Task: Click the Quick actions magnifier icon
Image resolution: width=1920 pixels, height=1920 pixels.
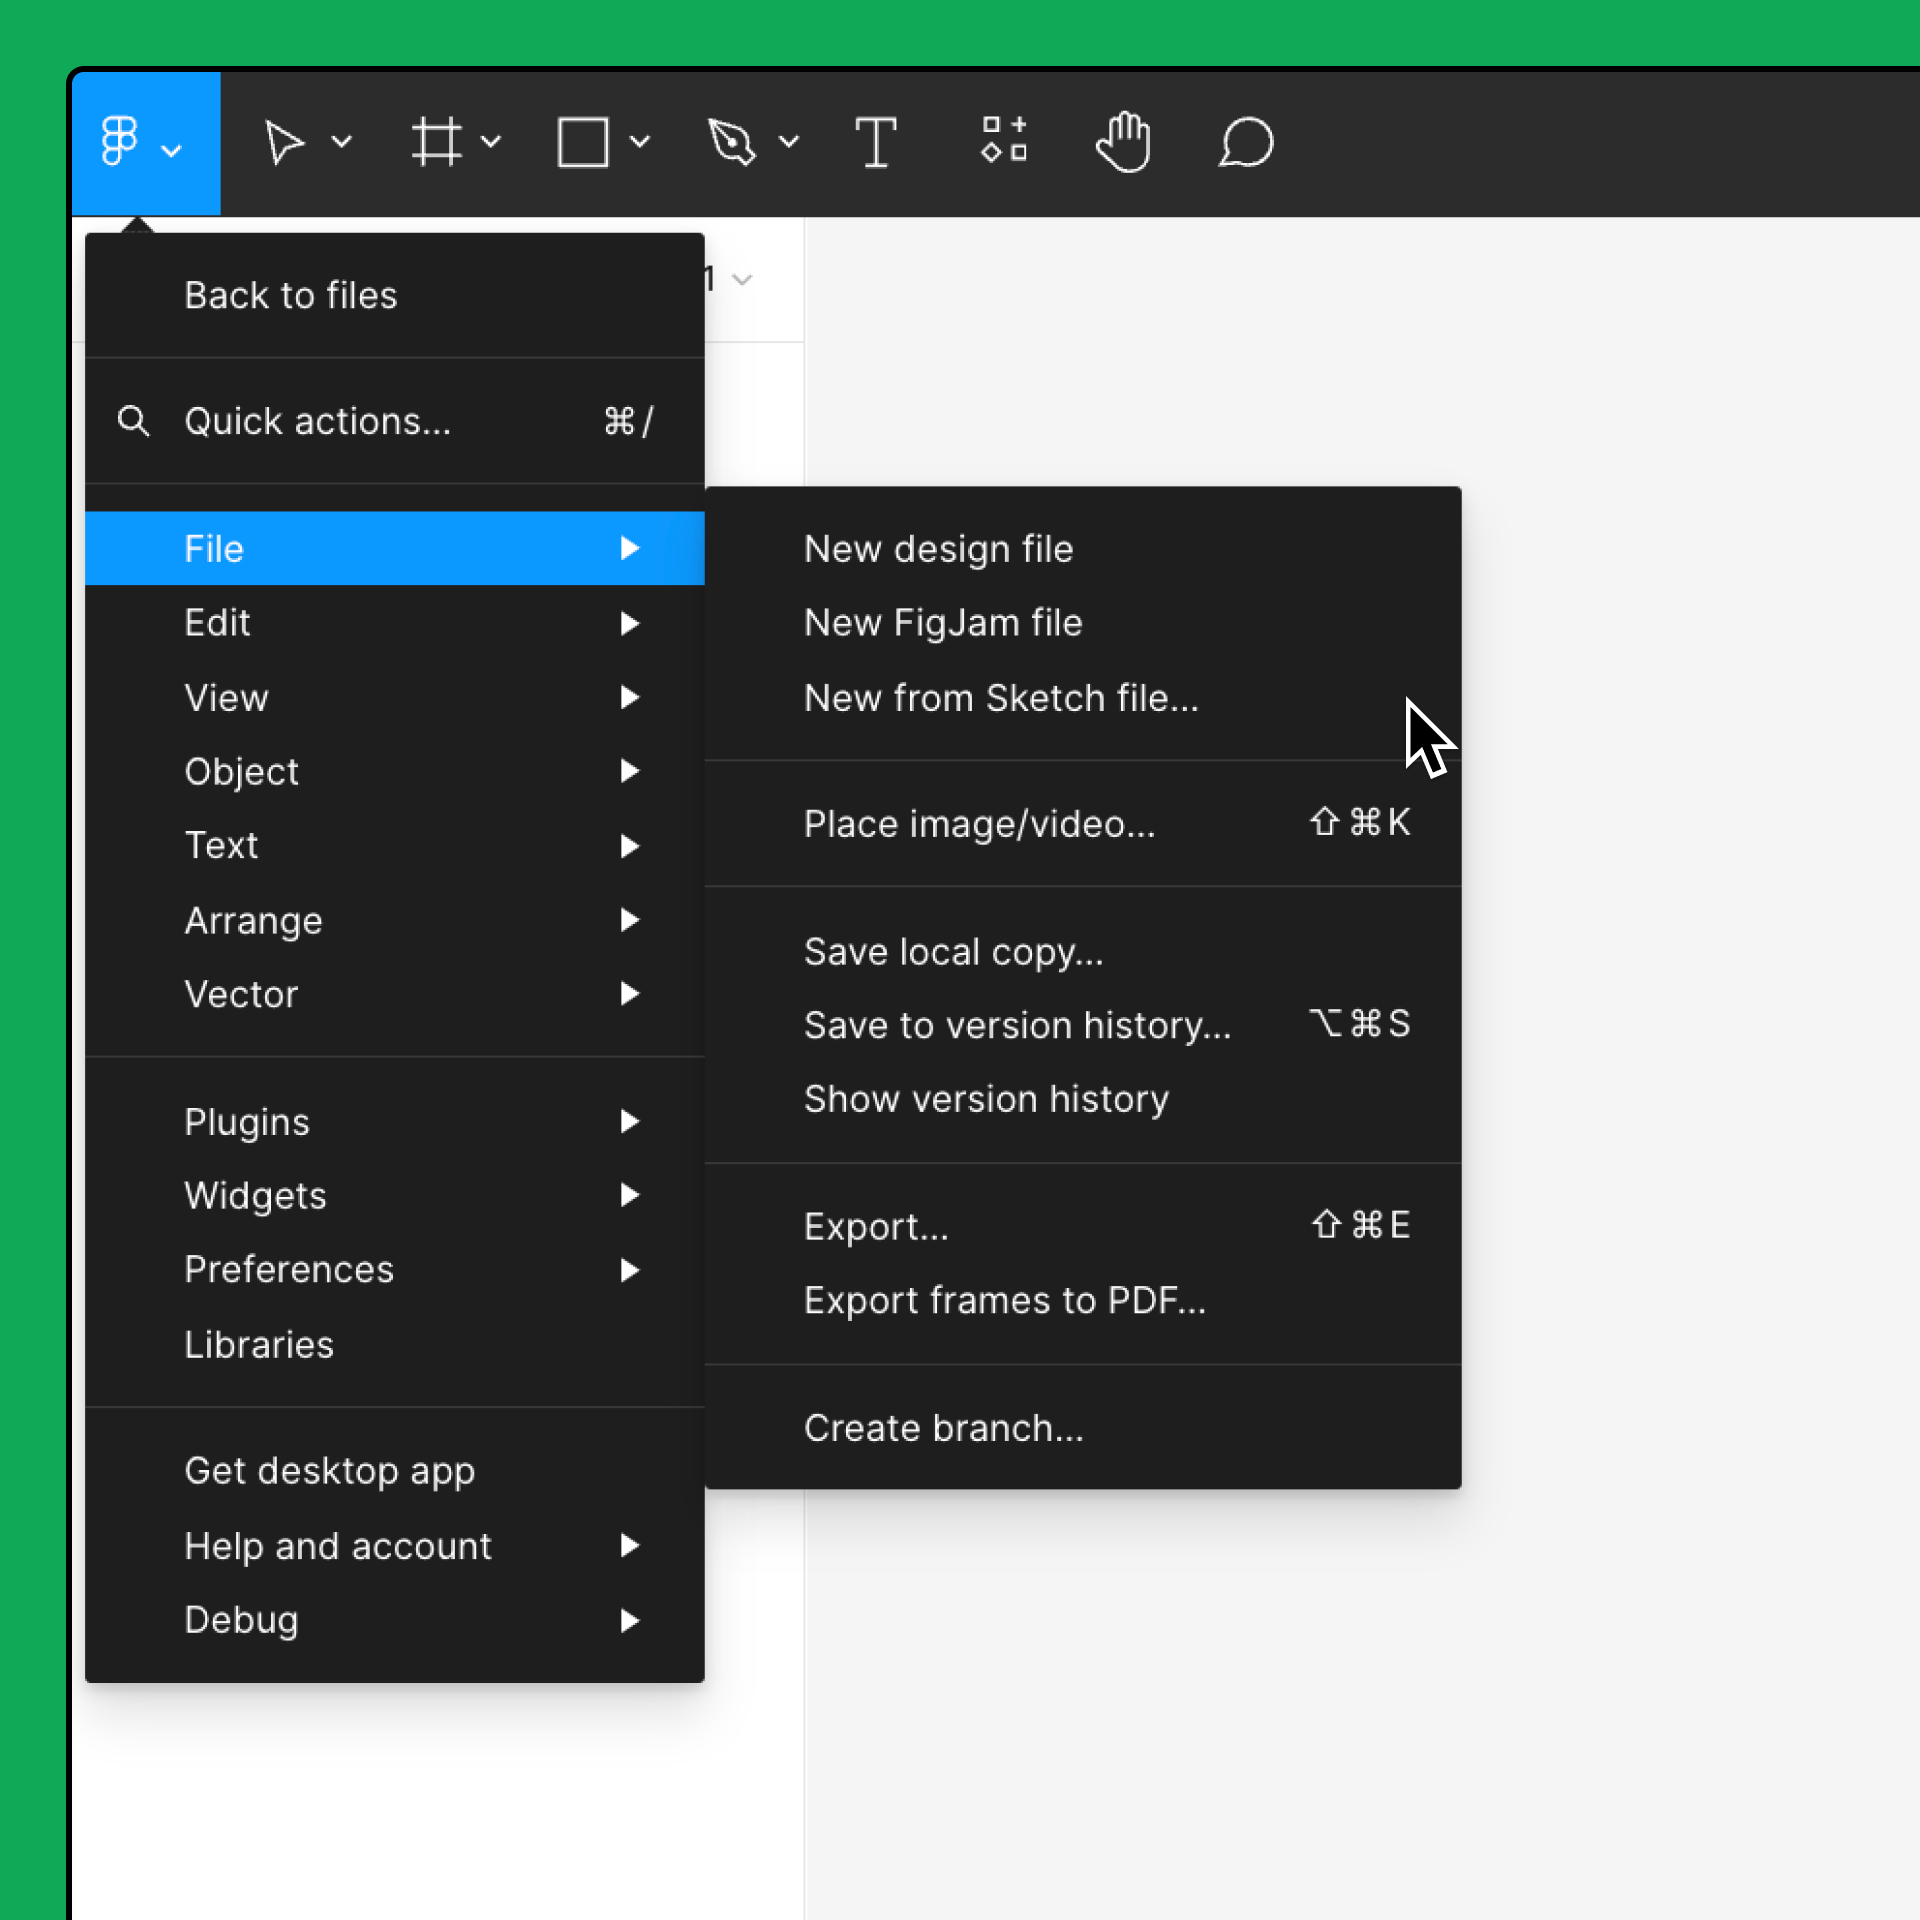Action: (x=134, y=421)
